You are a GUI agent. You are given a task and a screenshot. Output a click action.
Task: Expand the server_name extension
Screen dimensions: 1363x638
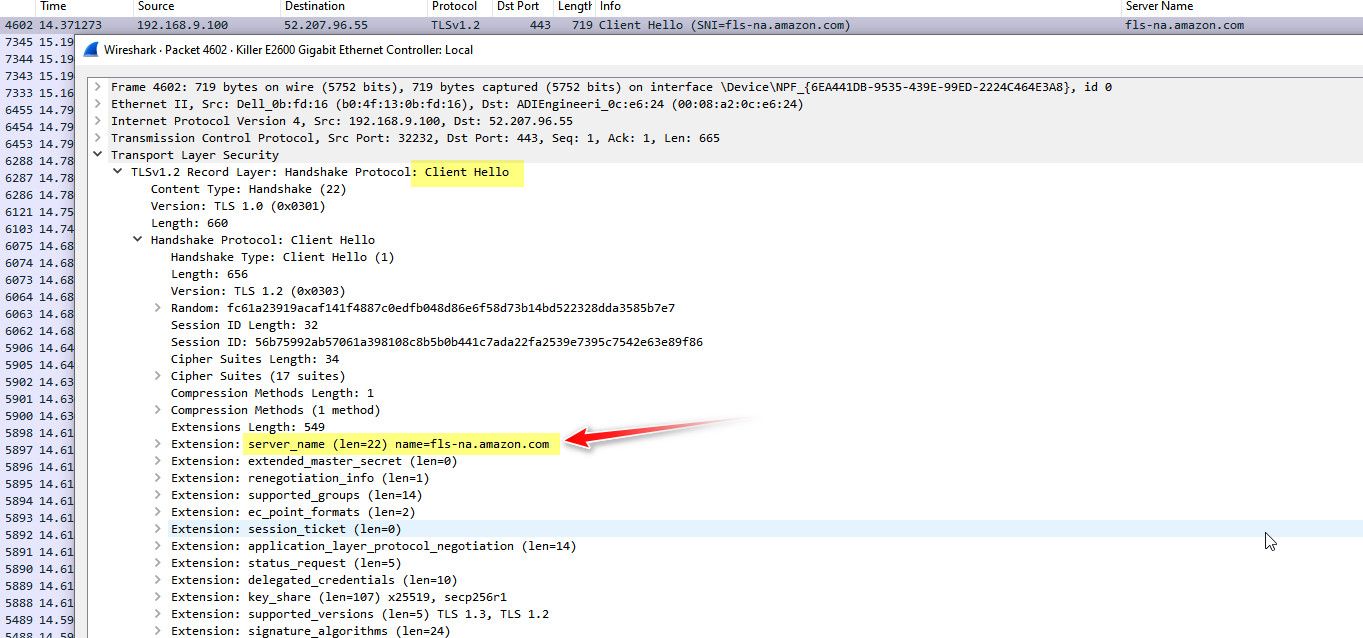[157, 444]
